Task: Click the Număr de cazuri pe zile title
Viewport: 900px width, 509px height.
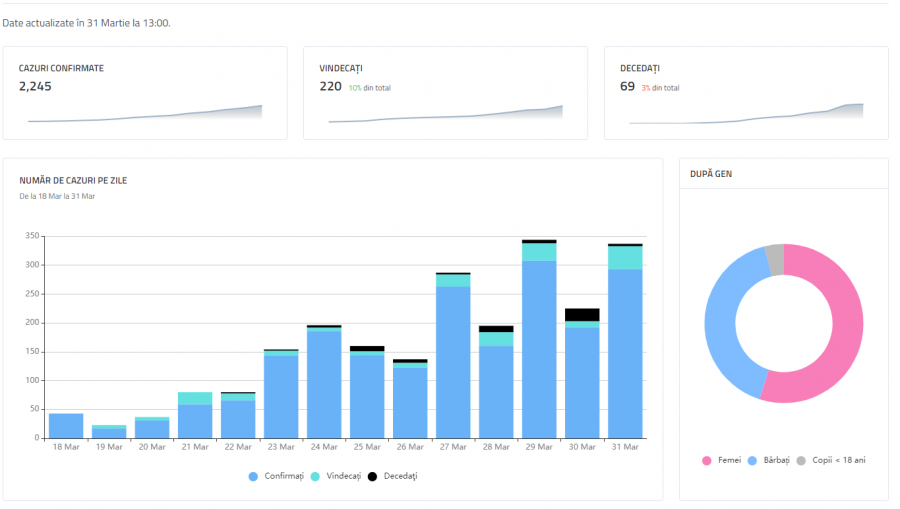Action: [73, 180]
